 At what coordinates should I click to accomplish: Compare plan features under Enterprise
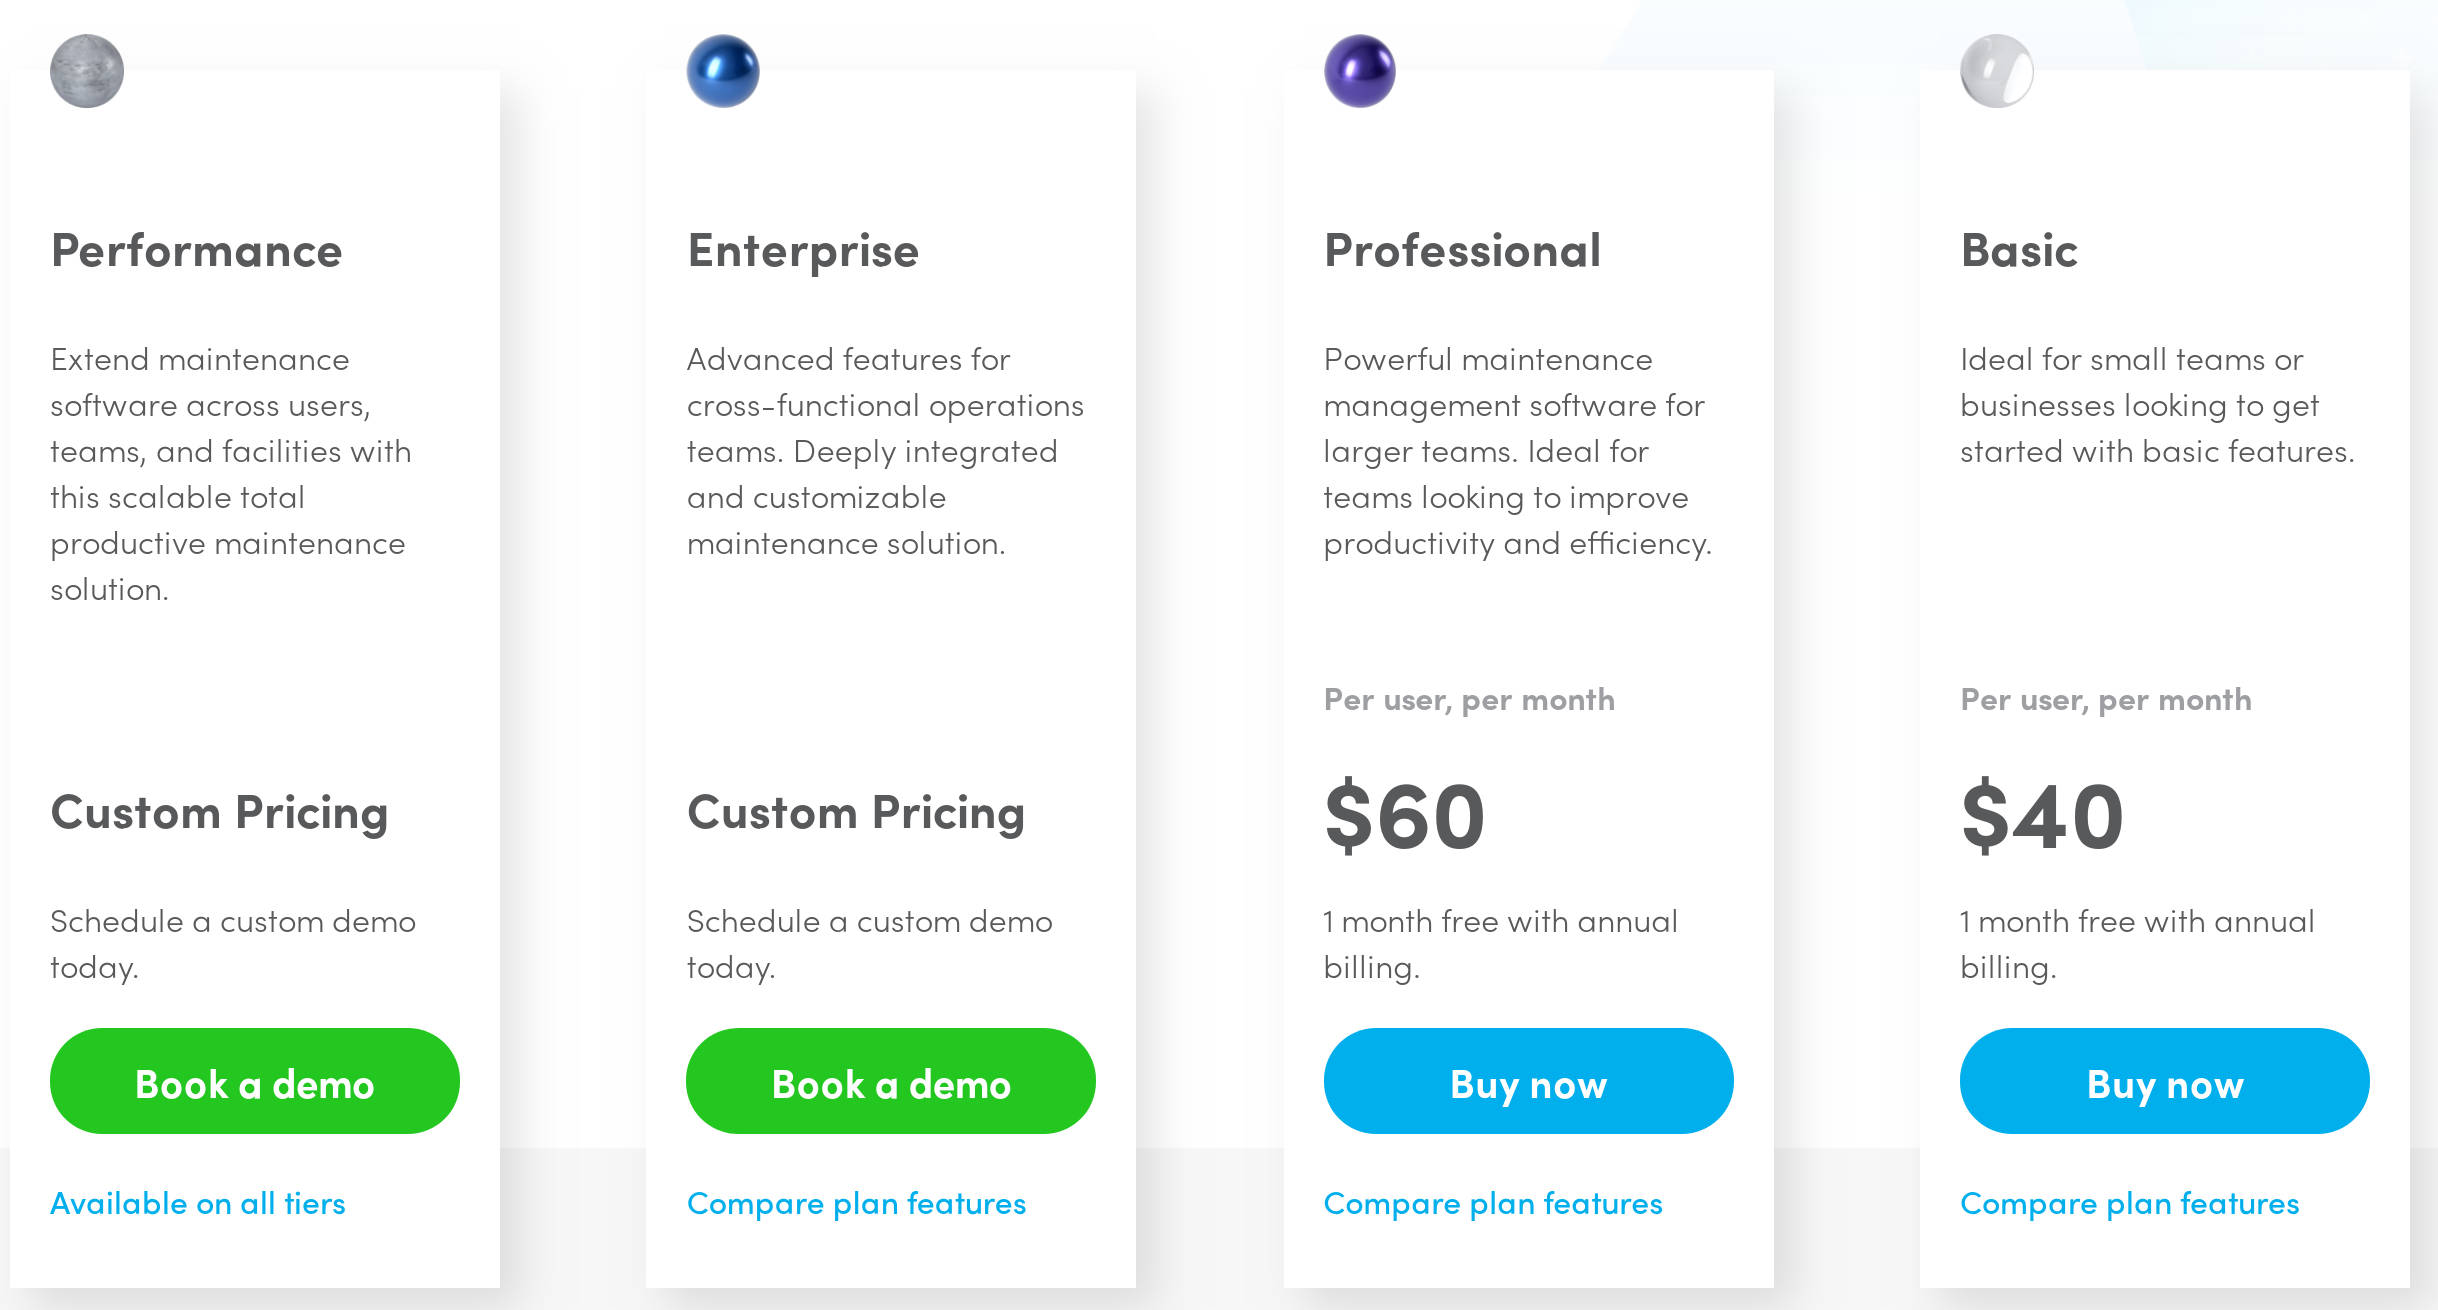click(x=856, y=1203)
